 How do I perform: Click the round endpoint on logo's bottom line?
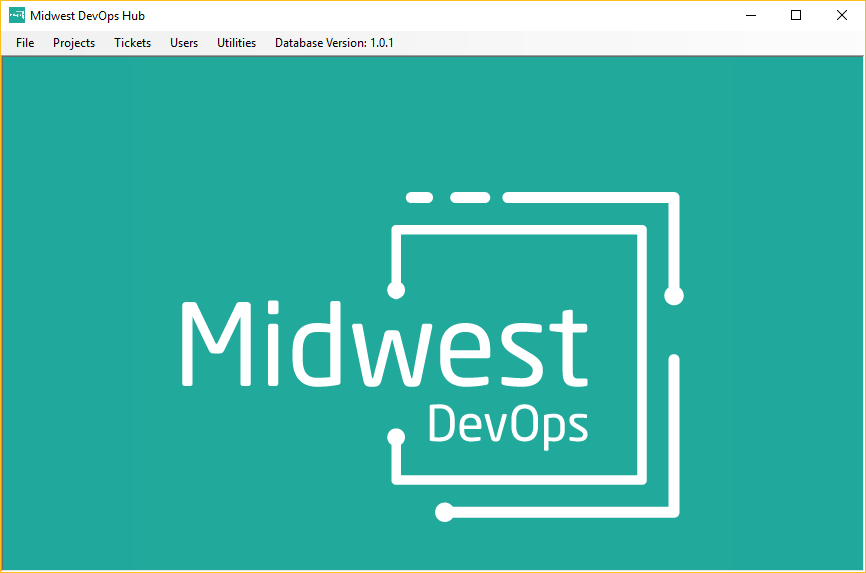445,512
